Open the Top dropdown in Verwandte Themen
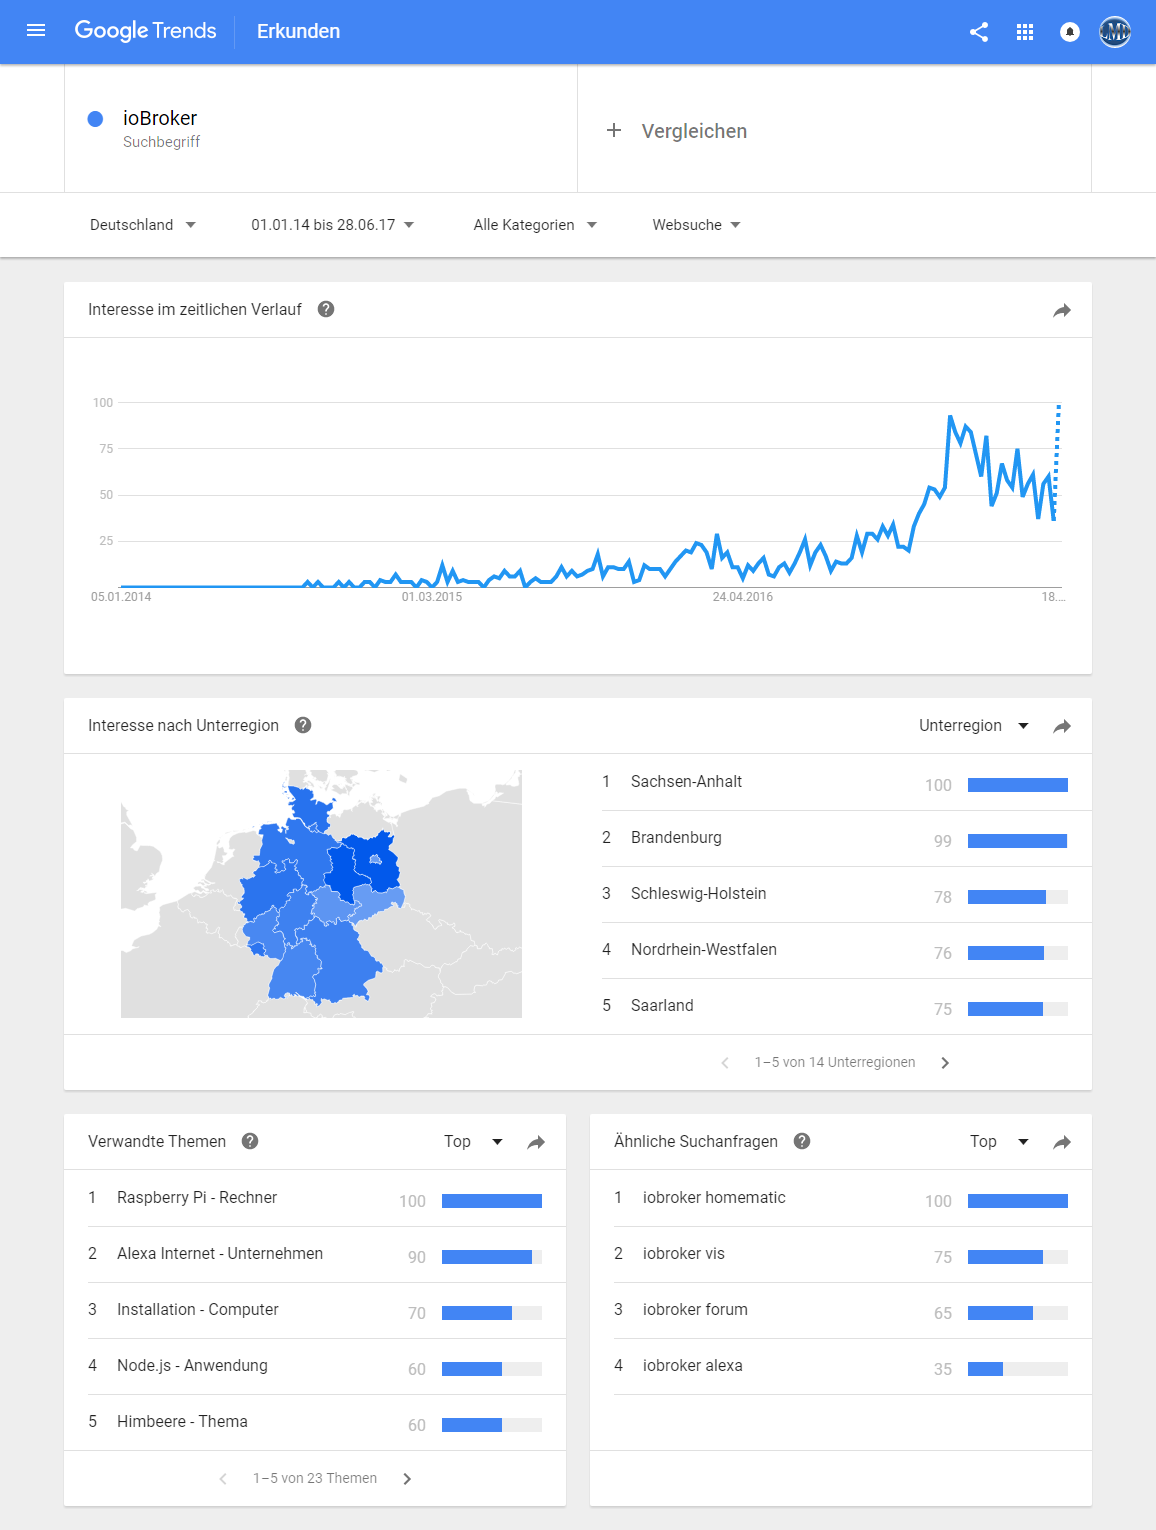 coord(473,1142)
